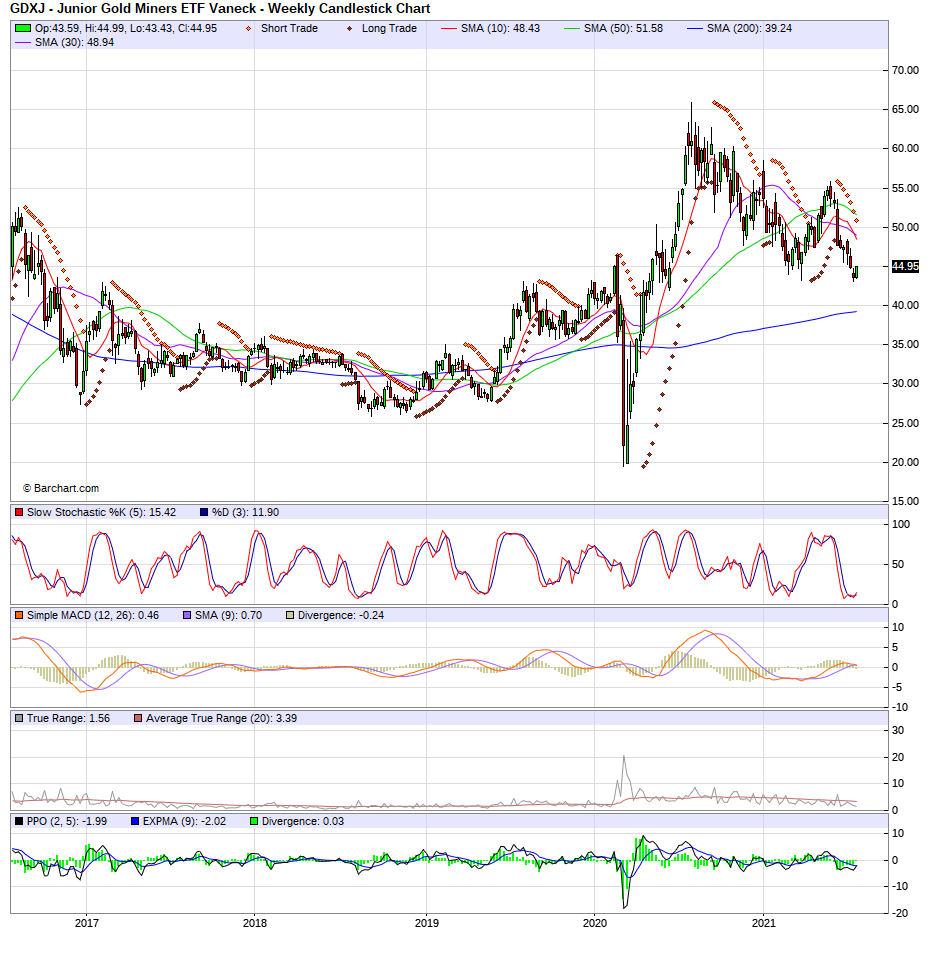Click the 'True Range: 1.56' label
930x954 pixels.
68,719
